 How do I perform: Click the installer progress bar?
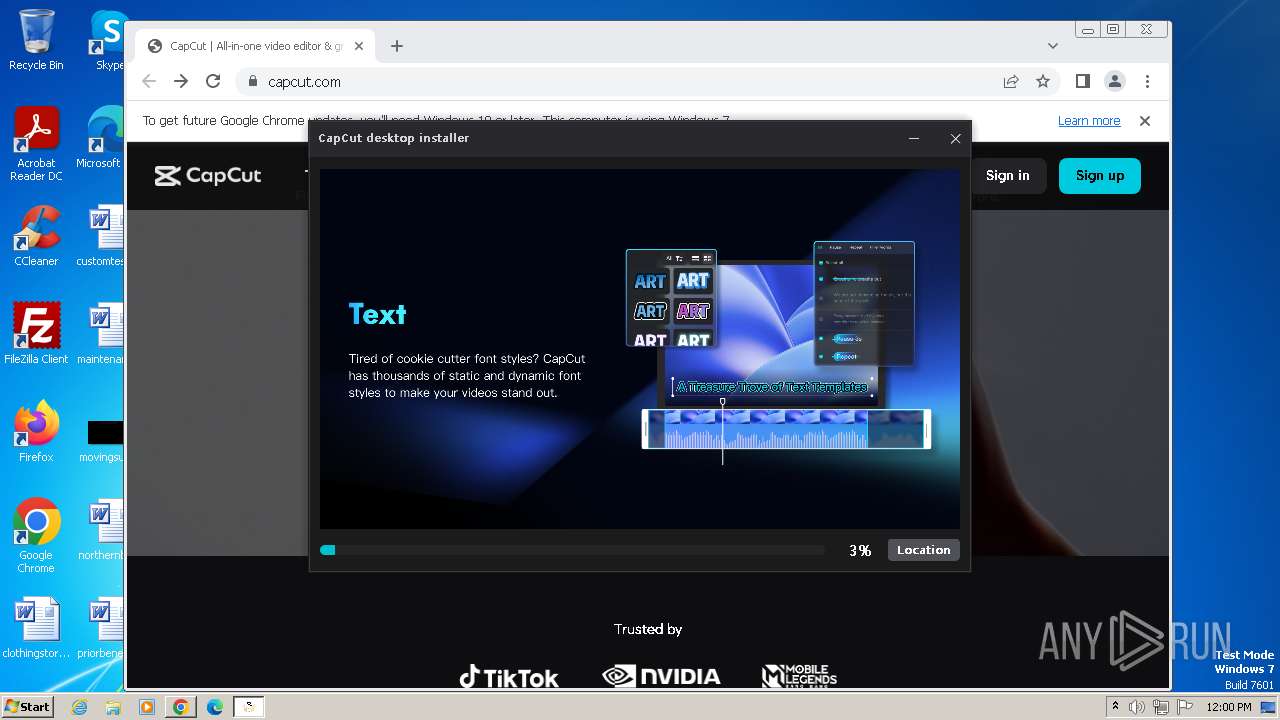tap(572, 550)
